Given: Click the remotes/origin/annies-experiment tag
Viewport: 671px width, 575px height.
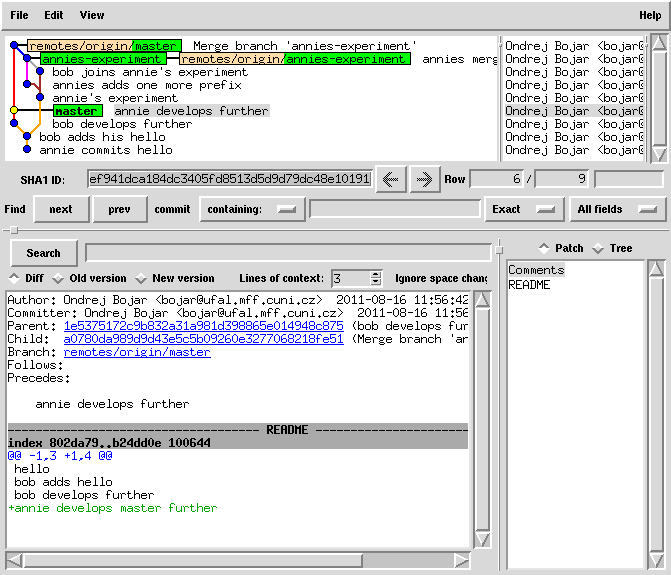Looking at the screenshot, I should pos(294,59).
